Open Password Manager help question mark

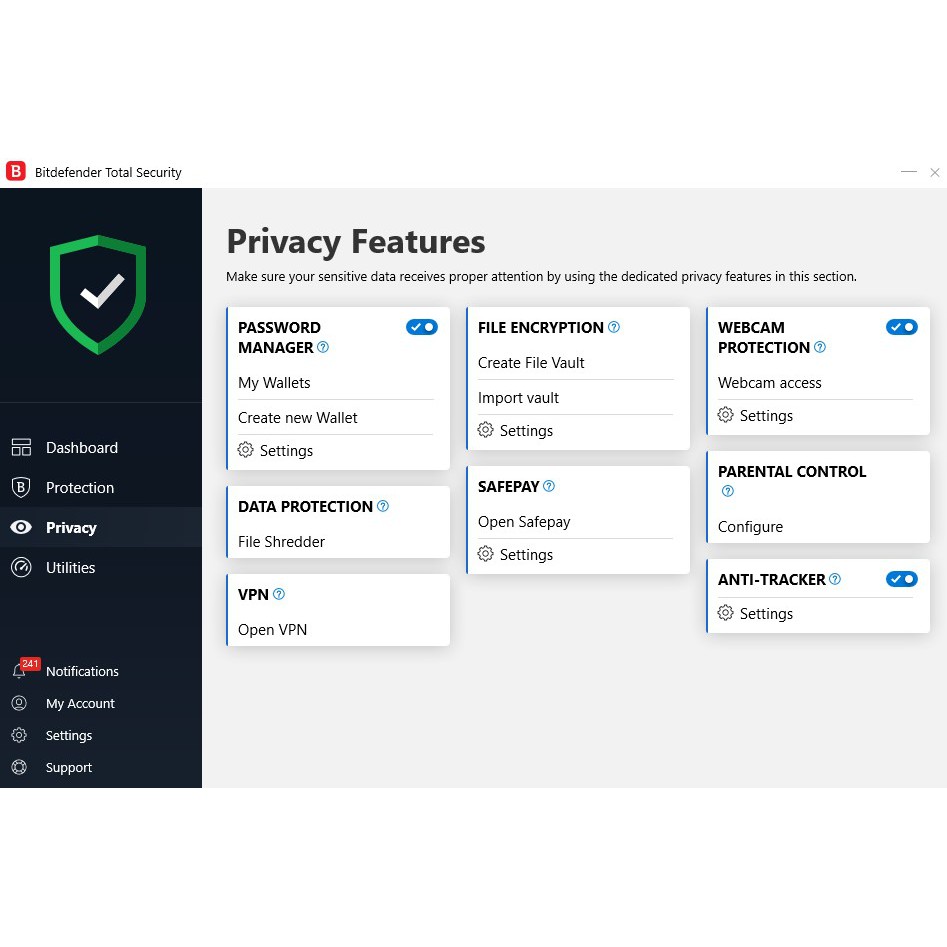point(323,347)
